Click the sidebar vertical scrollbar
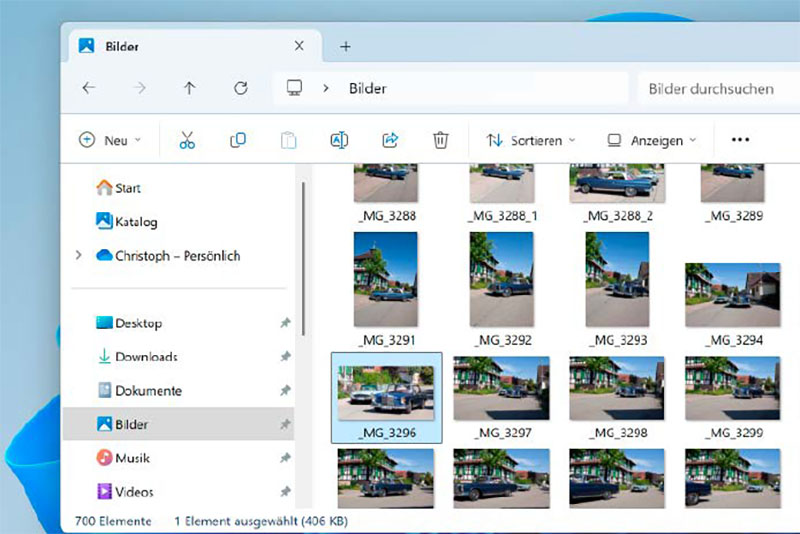This screenshot has height=534, width=800. 303,259
